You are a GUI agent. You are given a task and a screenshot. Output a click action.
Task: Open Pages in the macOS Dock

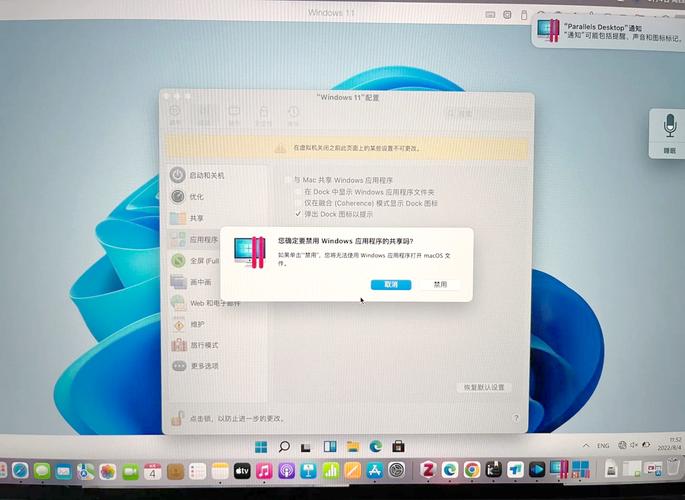[353, 471]
